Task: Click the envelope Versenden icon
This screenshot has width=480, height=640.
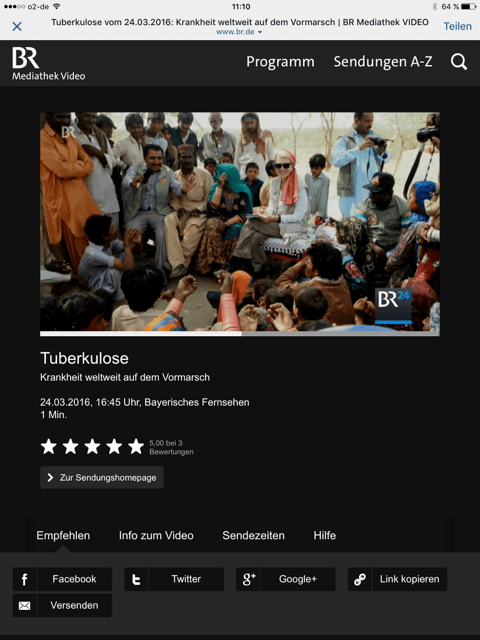Action: pos(24,605)
